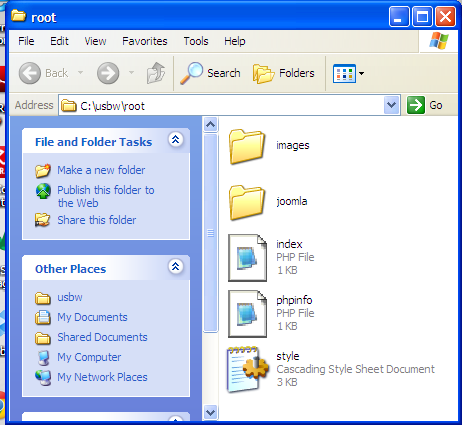Click the Go button

[x=425, y=105]
